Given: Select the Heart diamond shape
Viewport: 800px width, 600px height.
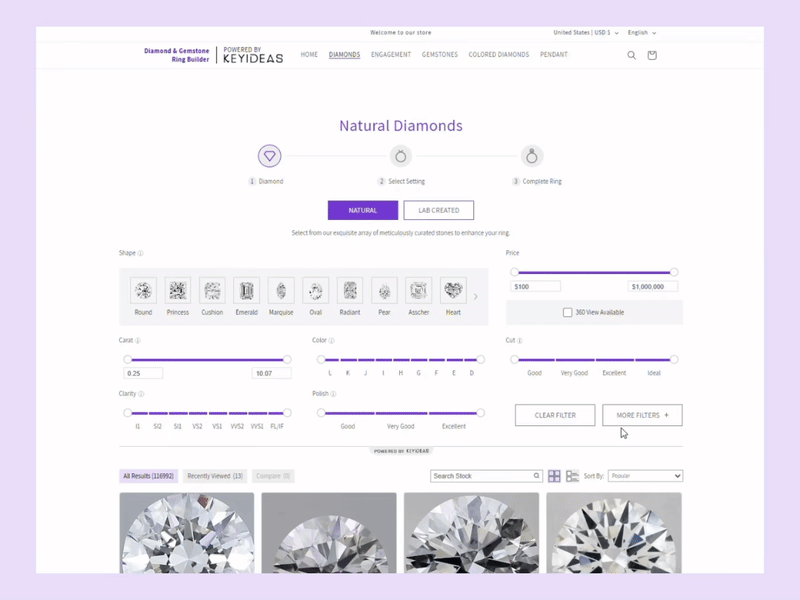Looking at the screenshot, I should point(453,297).
